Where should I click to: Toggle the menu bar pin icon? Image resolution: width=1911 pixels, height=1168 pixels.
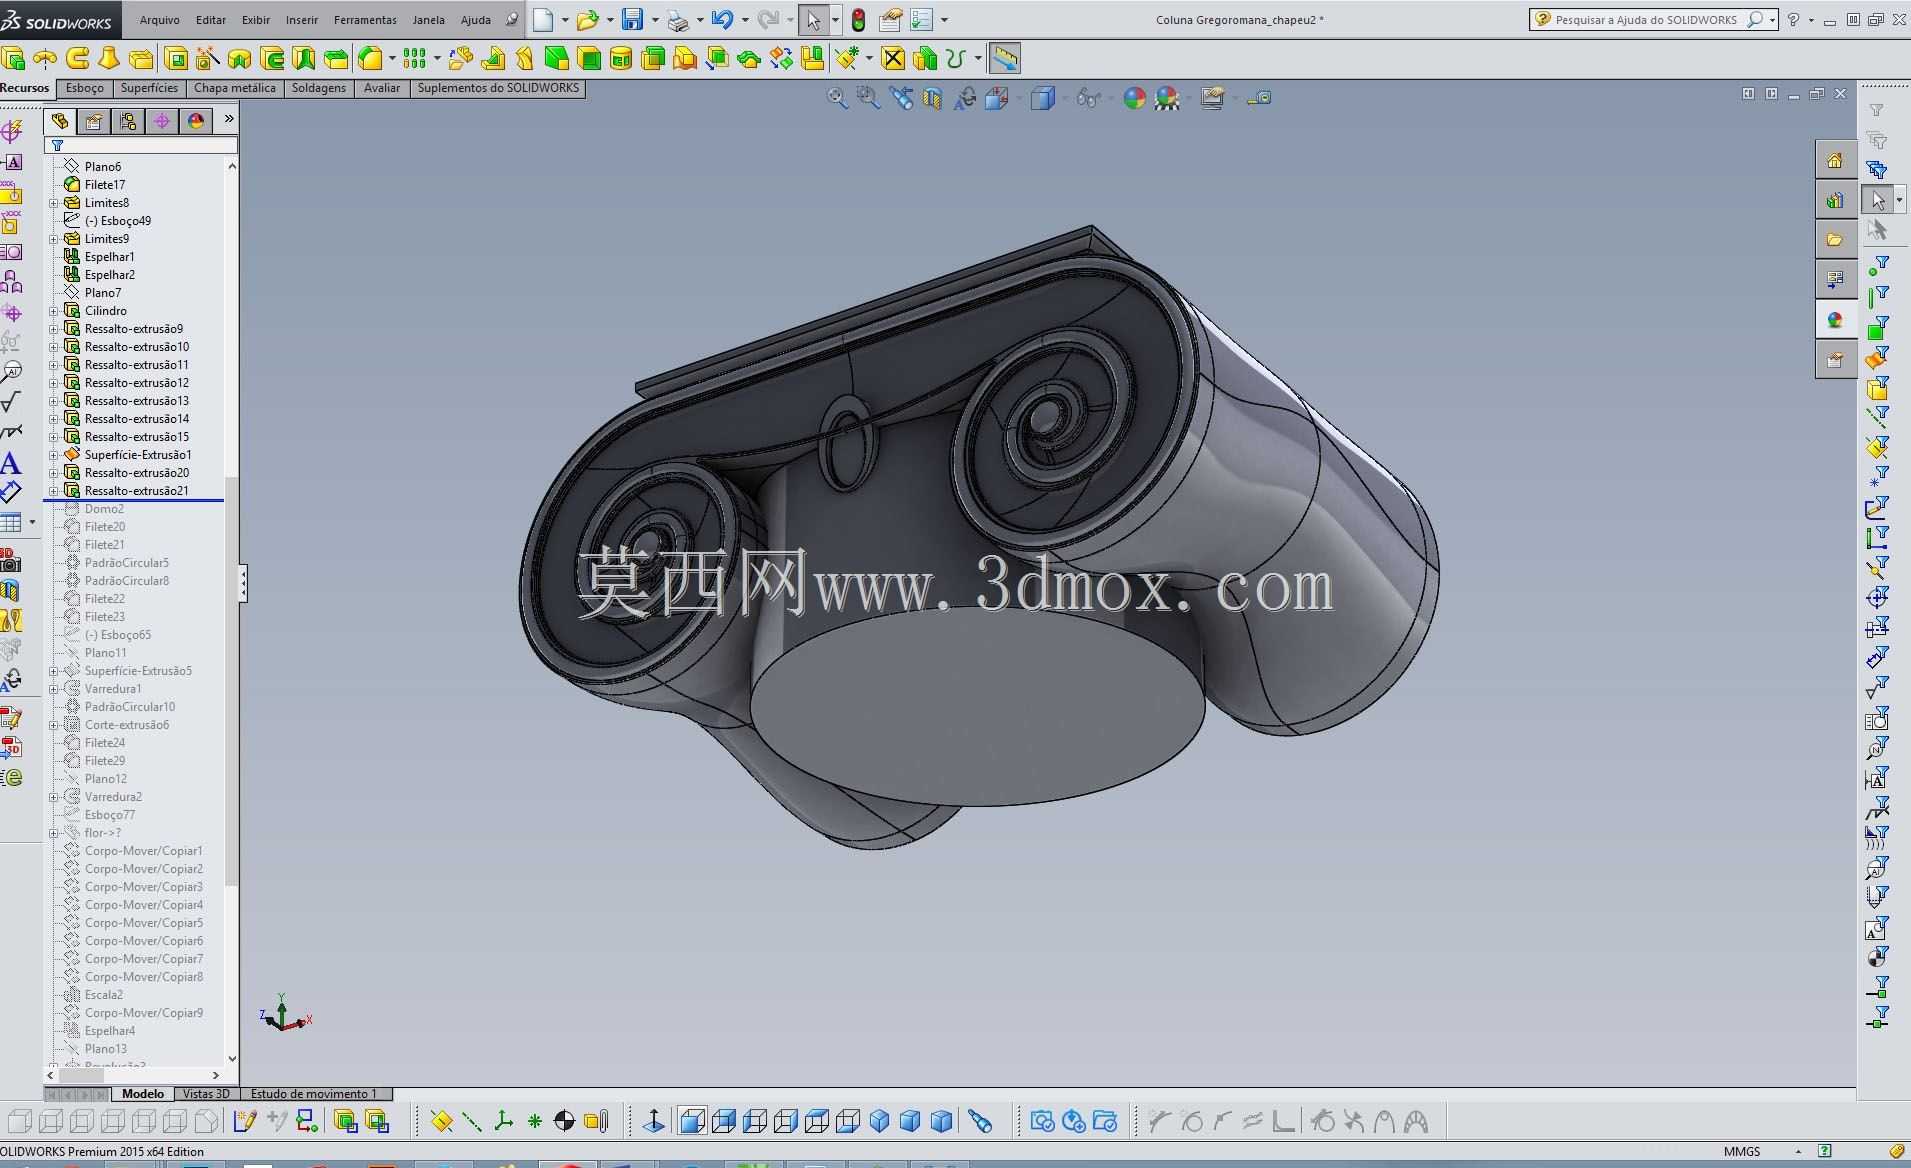pyautogui.click(x=512, y=19)
